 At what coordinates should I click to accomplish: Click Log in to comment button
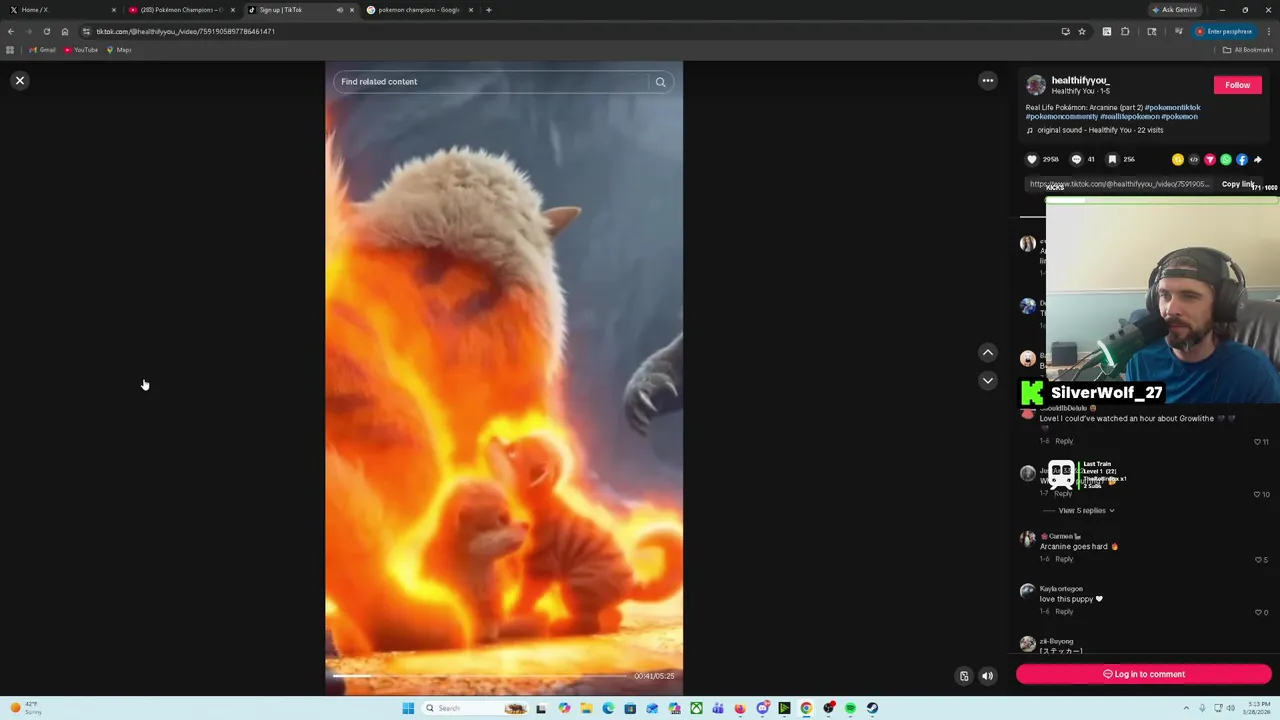tap(1144, 674)
